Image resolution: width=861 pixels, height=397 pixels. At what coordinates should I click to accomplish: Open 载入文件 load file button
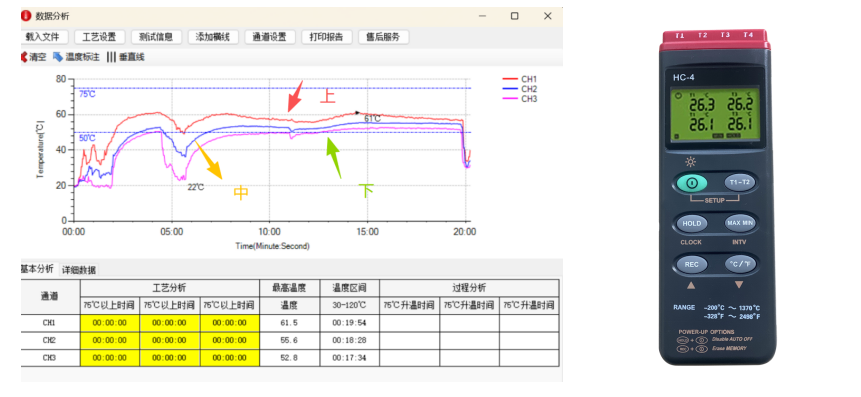[x=43, y=37]
